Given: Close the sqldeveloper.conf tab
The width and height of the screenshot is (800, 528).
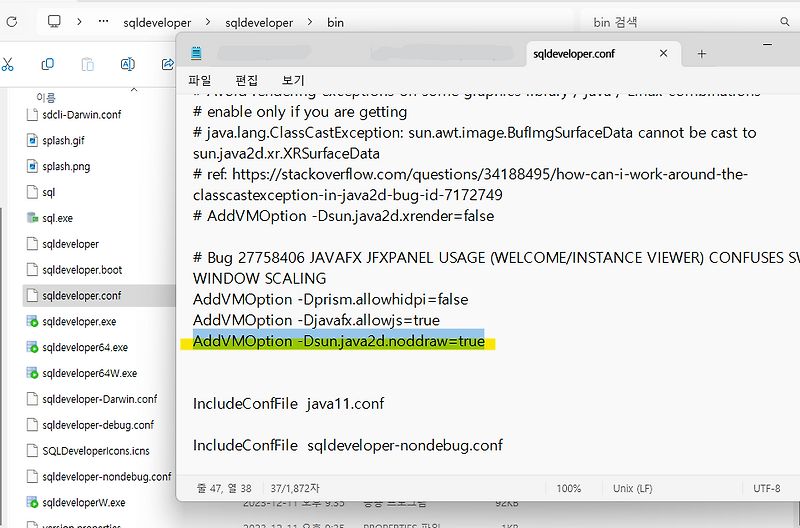Looking at the screenshot, I should point(663,53).
